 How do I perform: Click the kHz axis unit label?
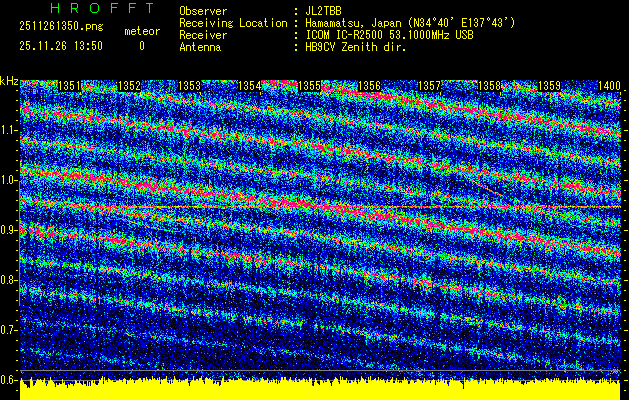click(9, 80)
